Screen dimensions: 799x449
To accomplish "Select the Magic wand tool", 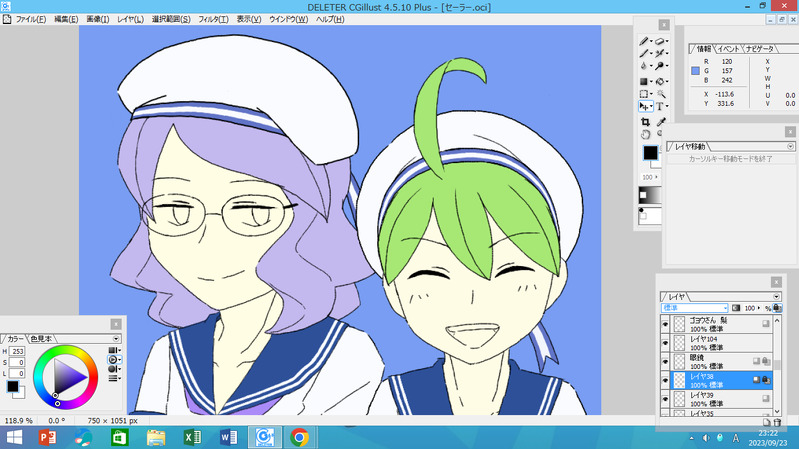I will 661,94.
